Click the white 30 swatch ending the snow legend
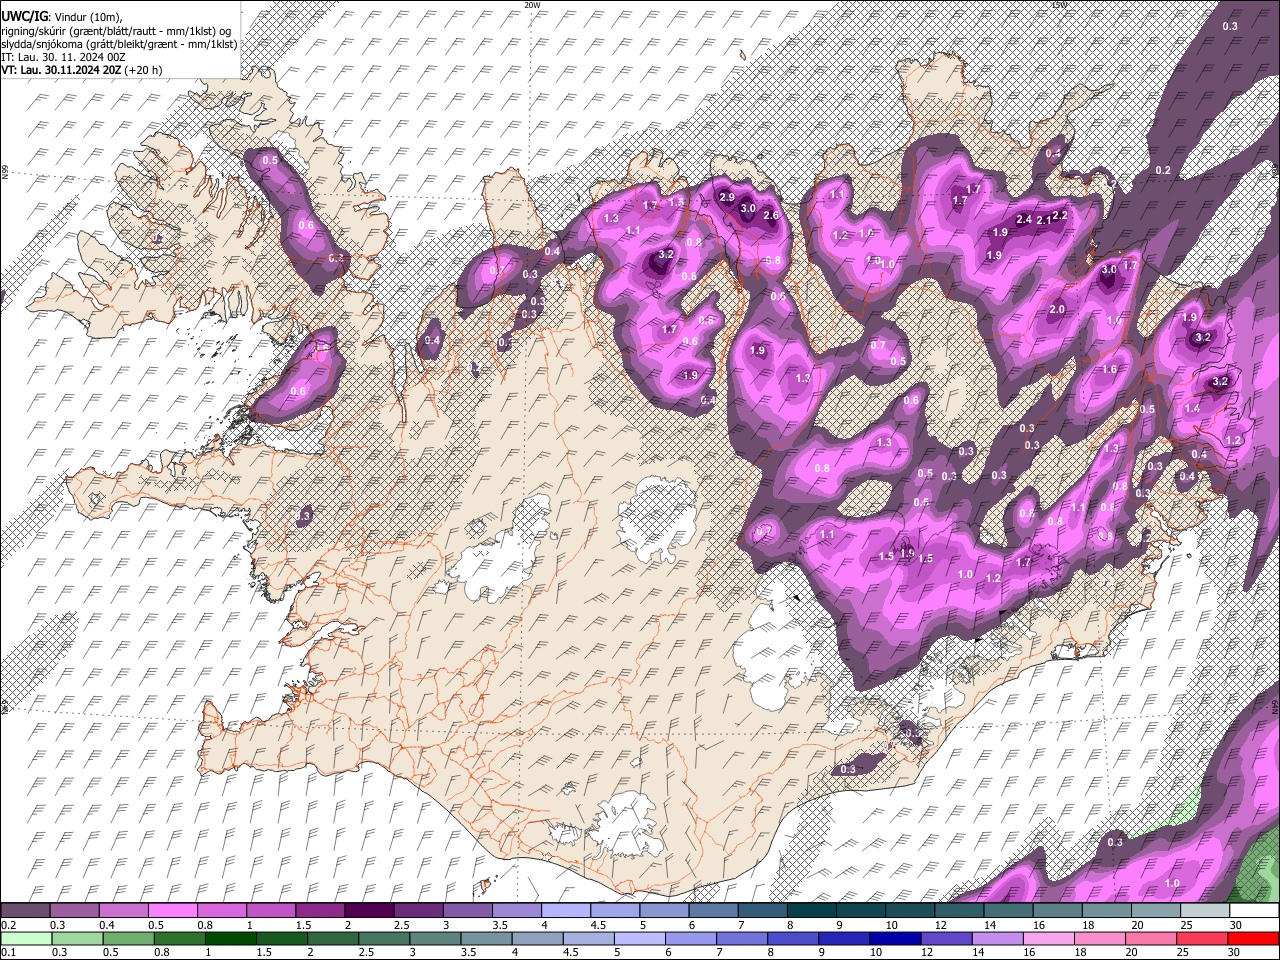The height and width of the screenshot is (960, 1280). pyautogui.click(x=1253, y=910)
